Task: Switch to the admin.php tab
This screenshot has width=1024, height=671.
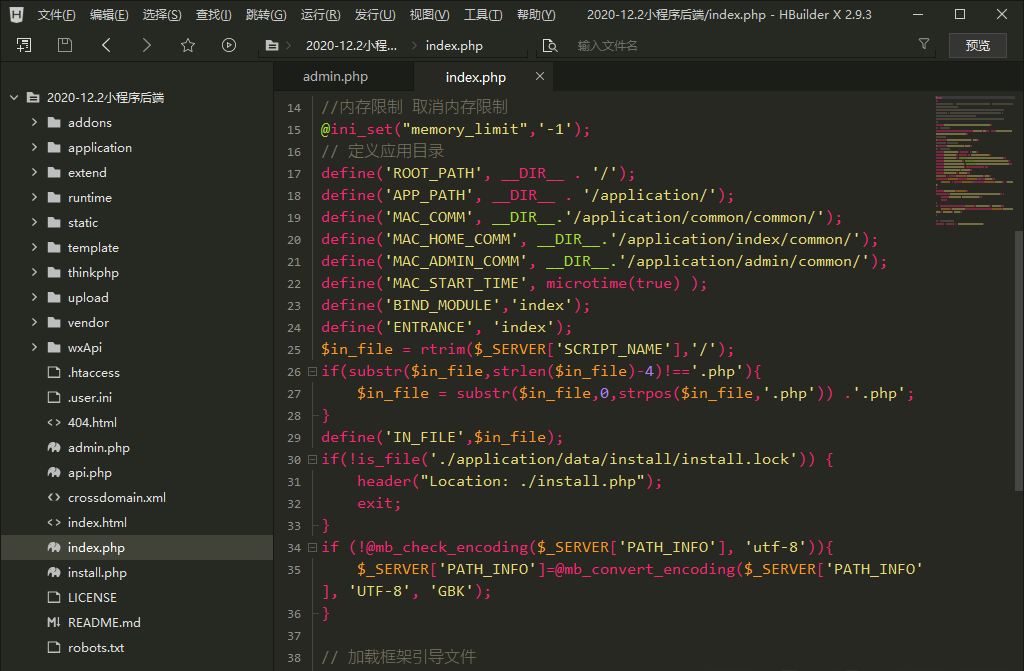Action: 335,77
